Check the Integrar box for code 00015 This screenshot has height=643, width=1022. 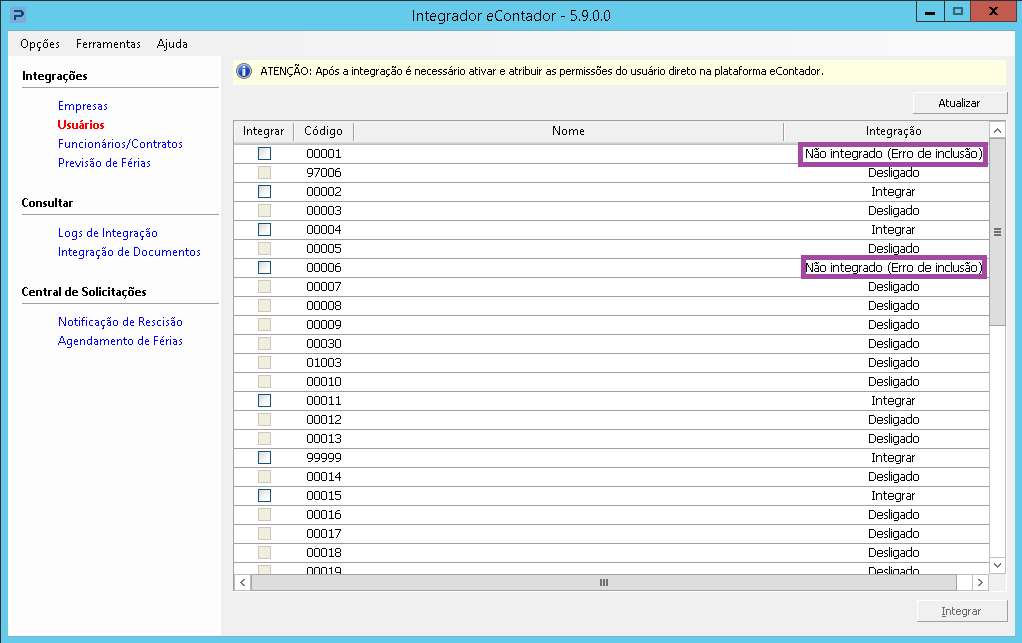tap(265, 495)
